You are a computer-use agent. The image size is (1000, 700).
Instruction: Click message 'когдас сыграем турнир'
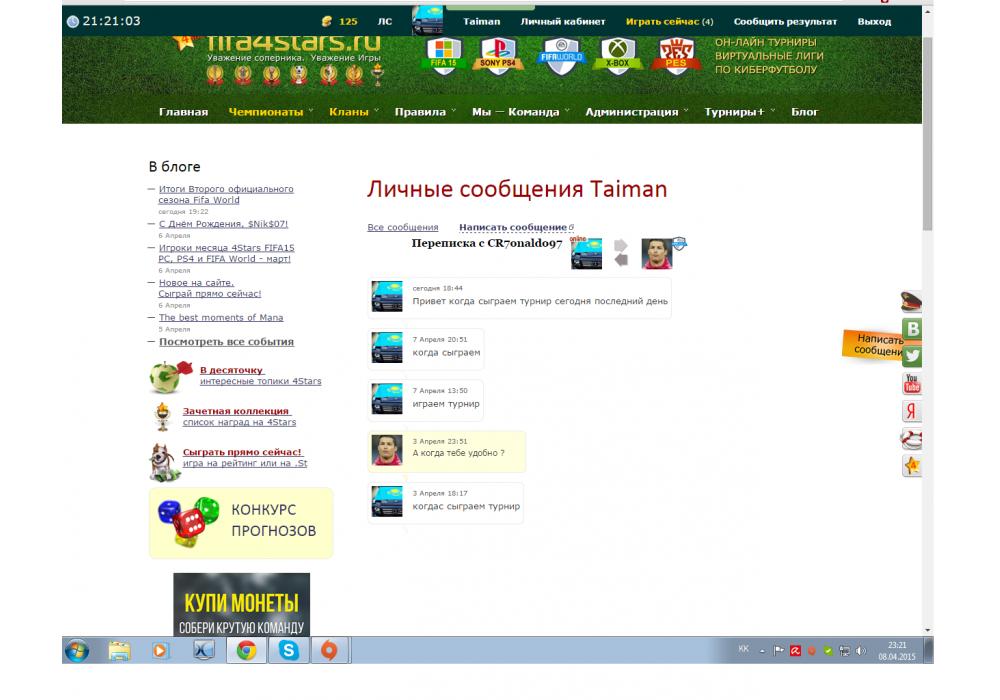click(446, 503)
